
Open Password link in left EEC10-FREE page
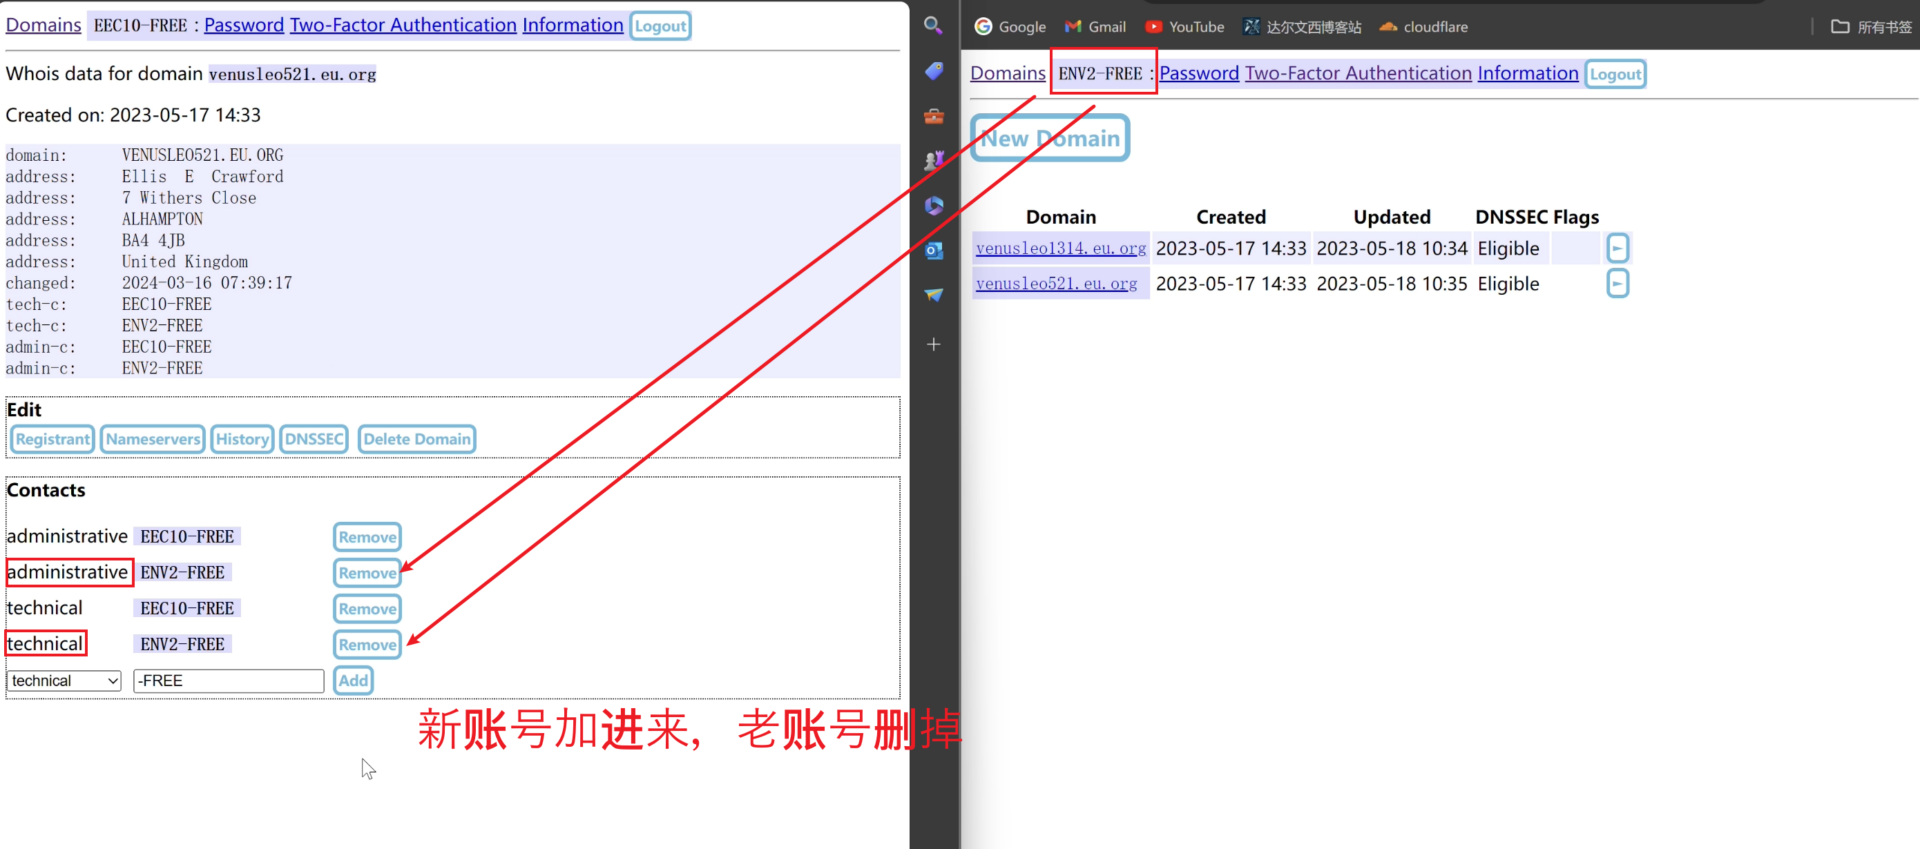[244, 25]
